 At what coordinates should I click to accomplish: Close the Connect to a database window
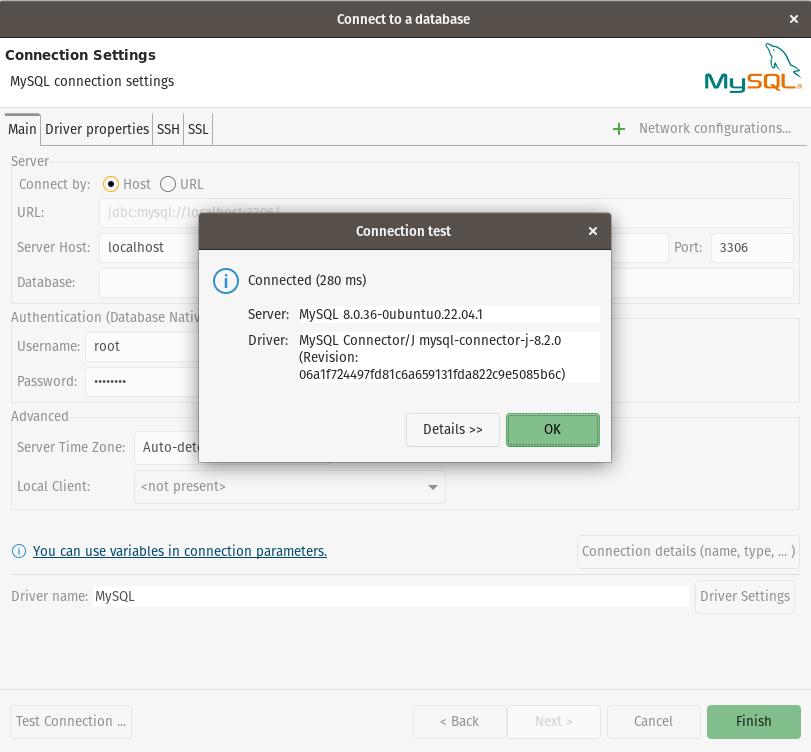pos(794,19)
